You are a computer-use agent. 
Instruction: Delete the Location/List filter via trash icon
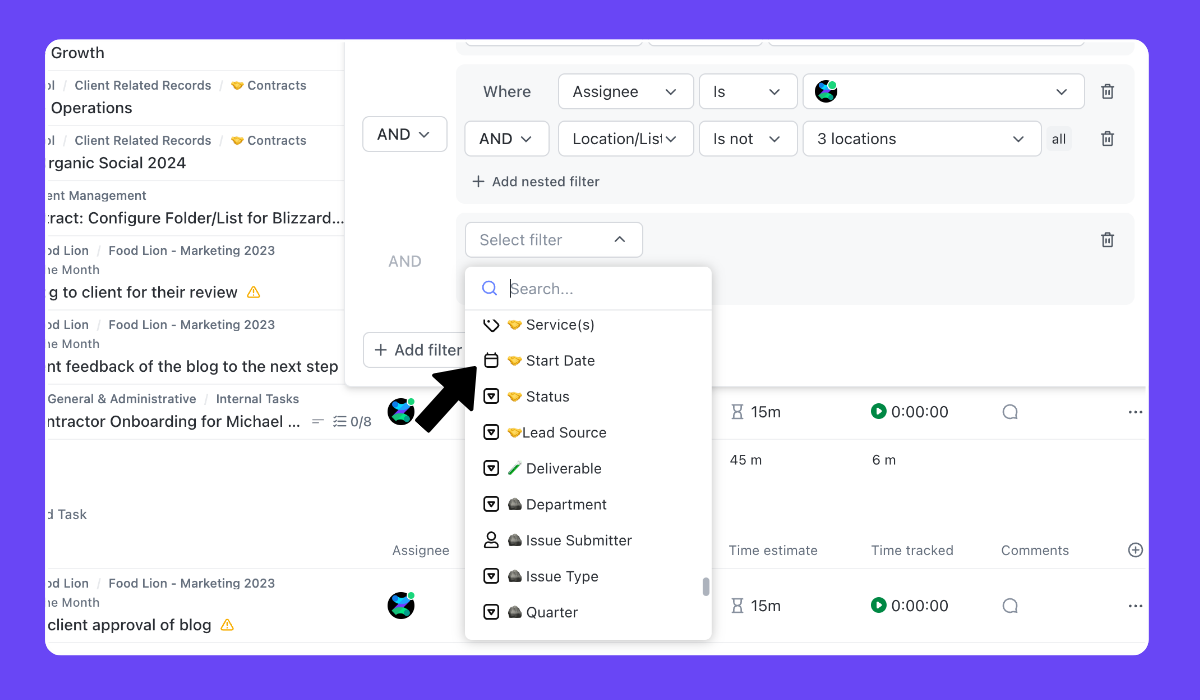[x=1107, y=138]
